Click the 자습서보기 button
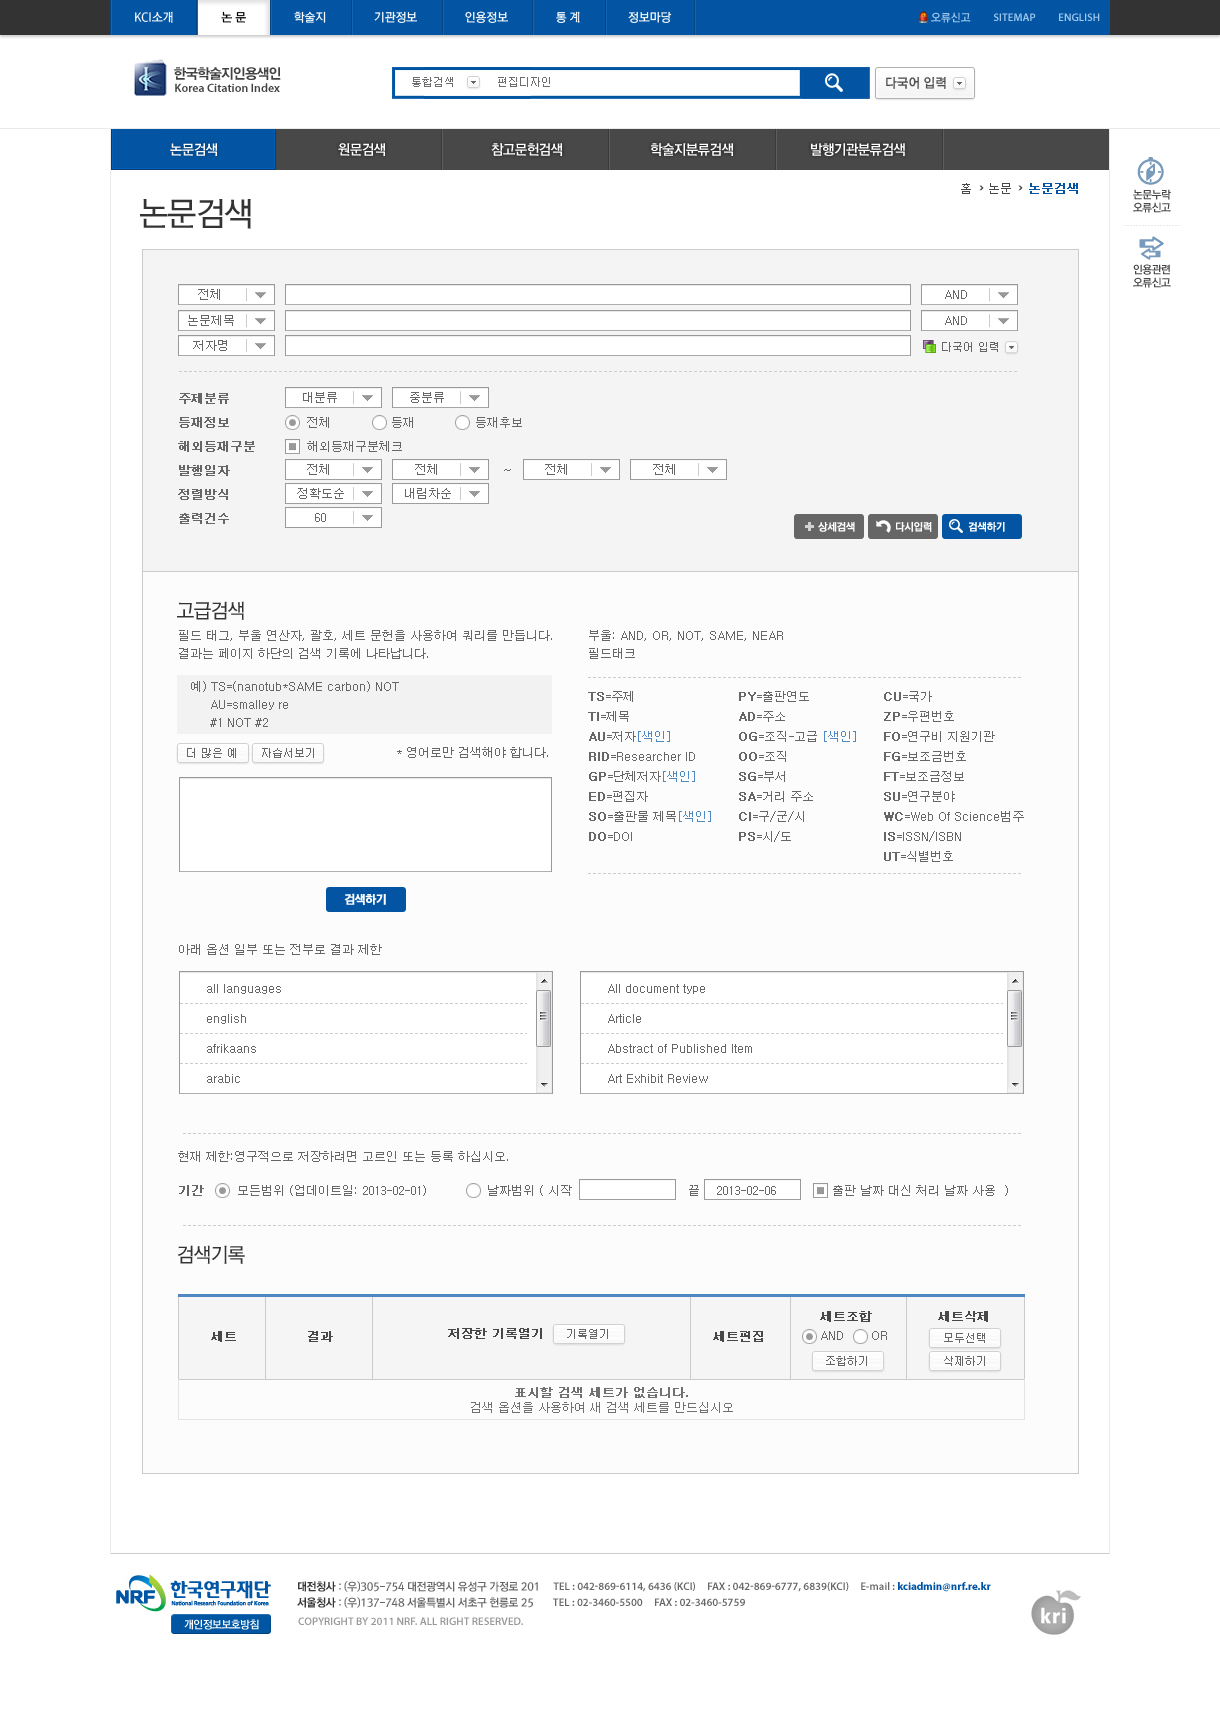 click(288, 753)
